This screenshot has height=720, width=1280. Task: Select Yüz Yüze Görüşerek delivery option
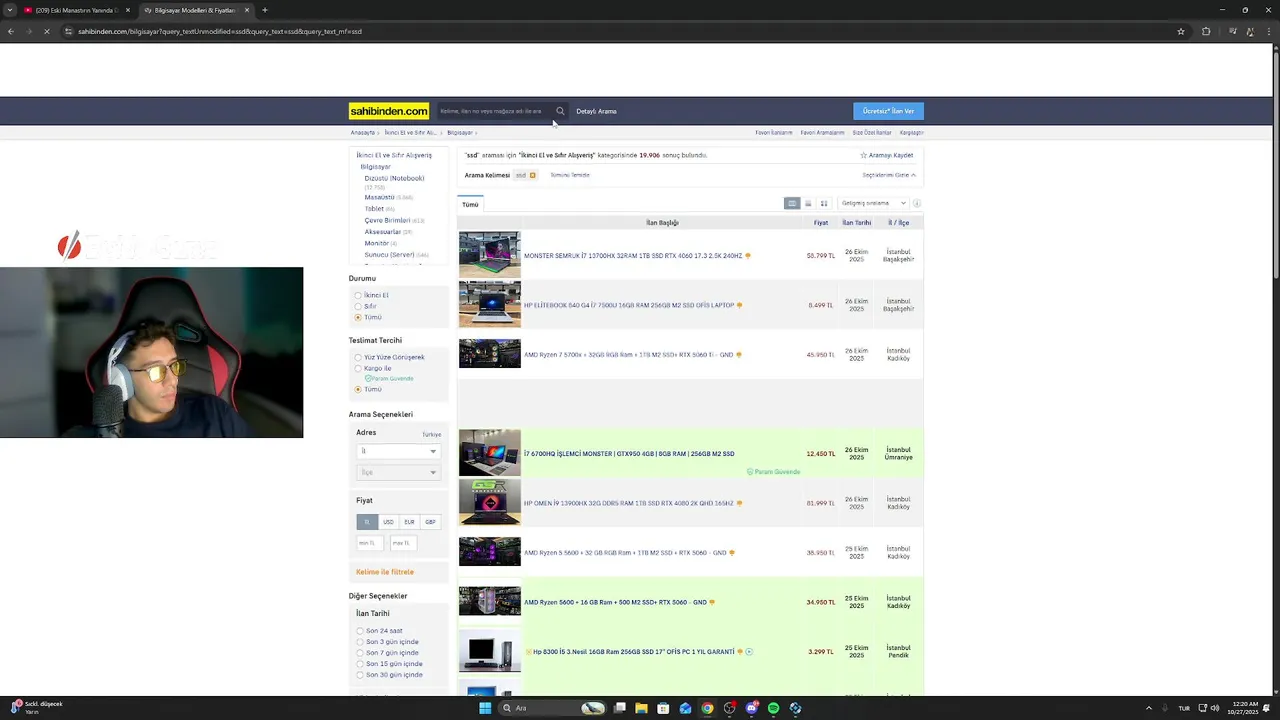point(358,357)
